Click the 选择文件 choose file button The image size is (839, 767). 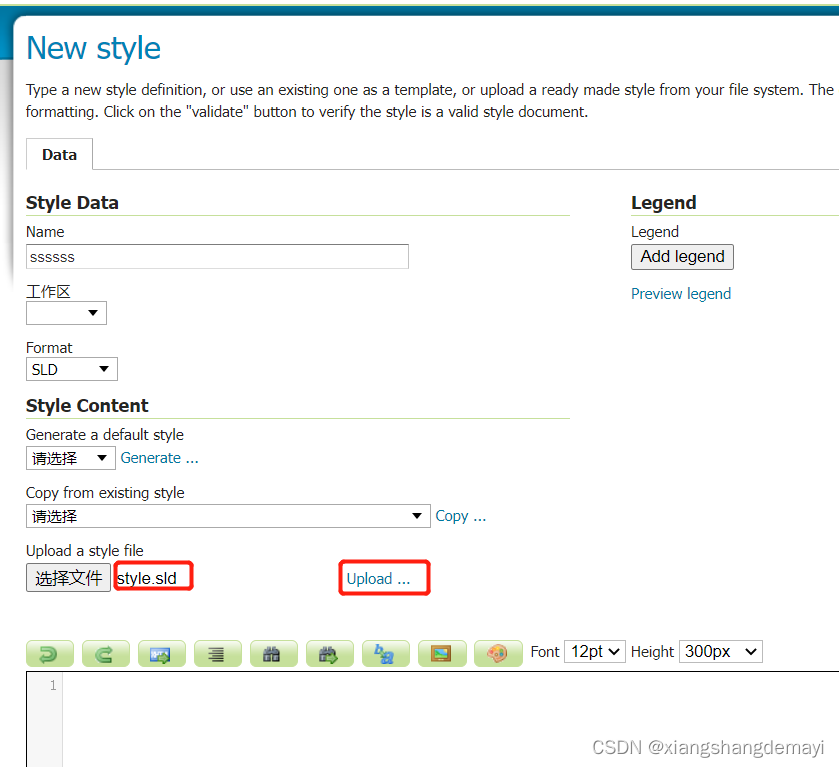click(x=68, y=578)
